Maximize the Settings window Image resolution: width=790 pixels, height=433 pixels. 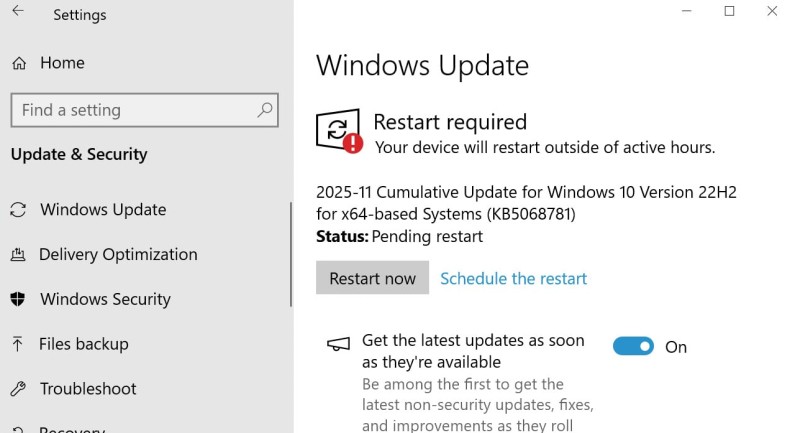pos(729,11)
